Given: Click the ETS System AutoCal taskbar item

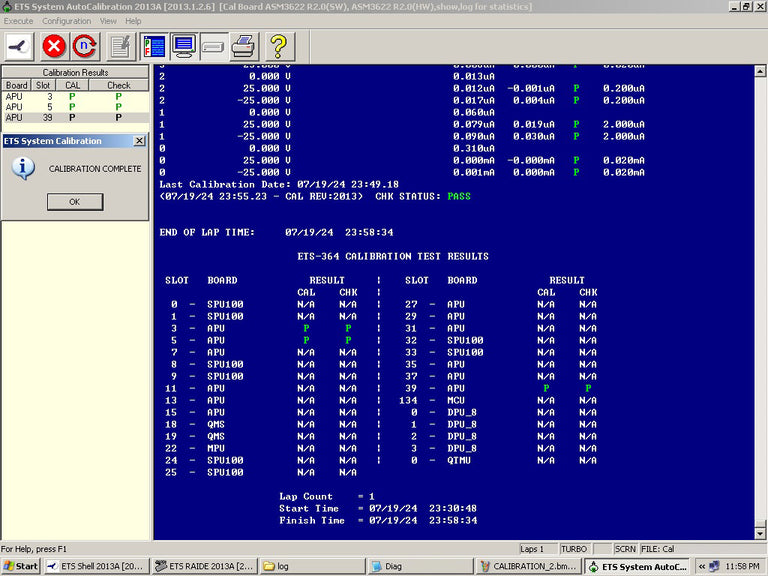Looking at the screenshot, I should pyautogui.click(x=637, y=566).
